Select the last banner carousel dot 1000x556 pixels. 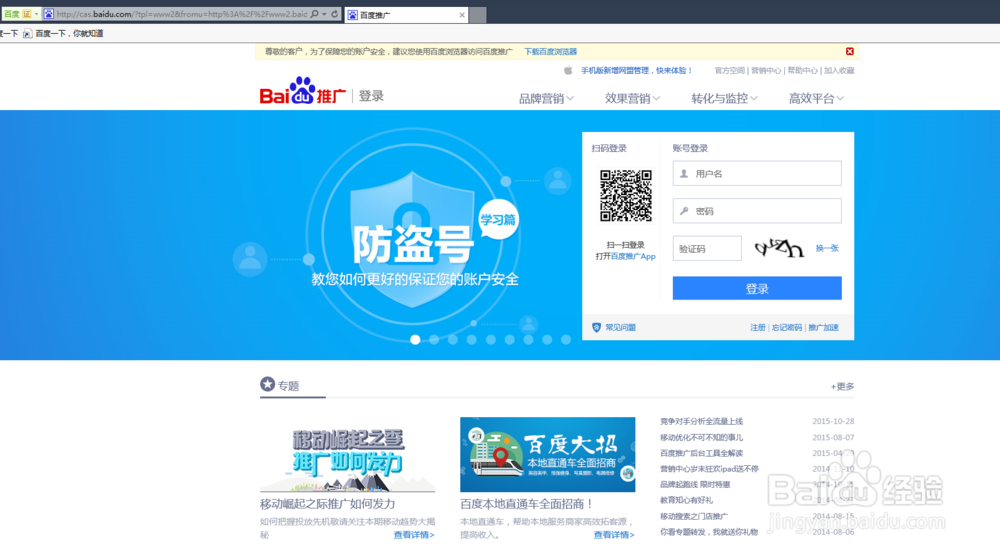point(566,340)
